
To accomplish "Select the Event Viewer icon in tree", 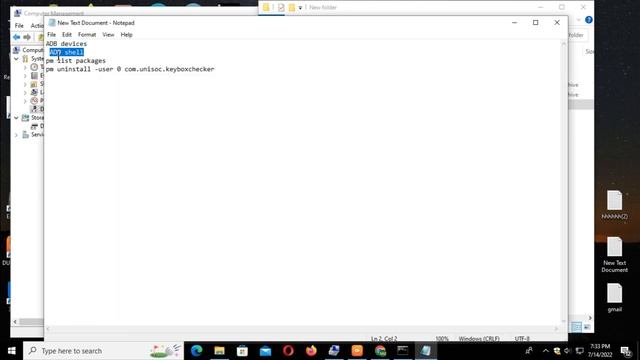I will coord(34,76).
